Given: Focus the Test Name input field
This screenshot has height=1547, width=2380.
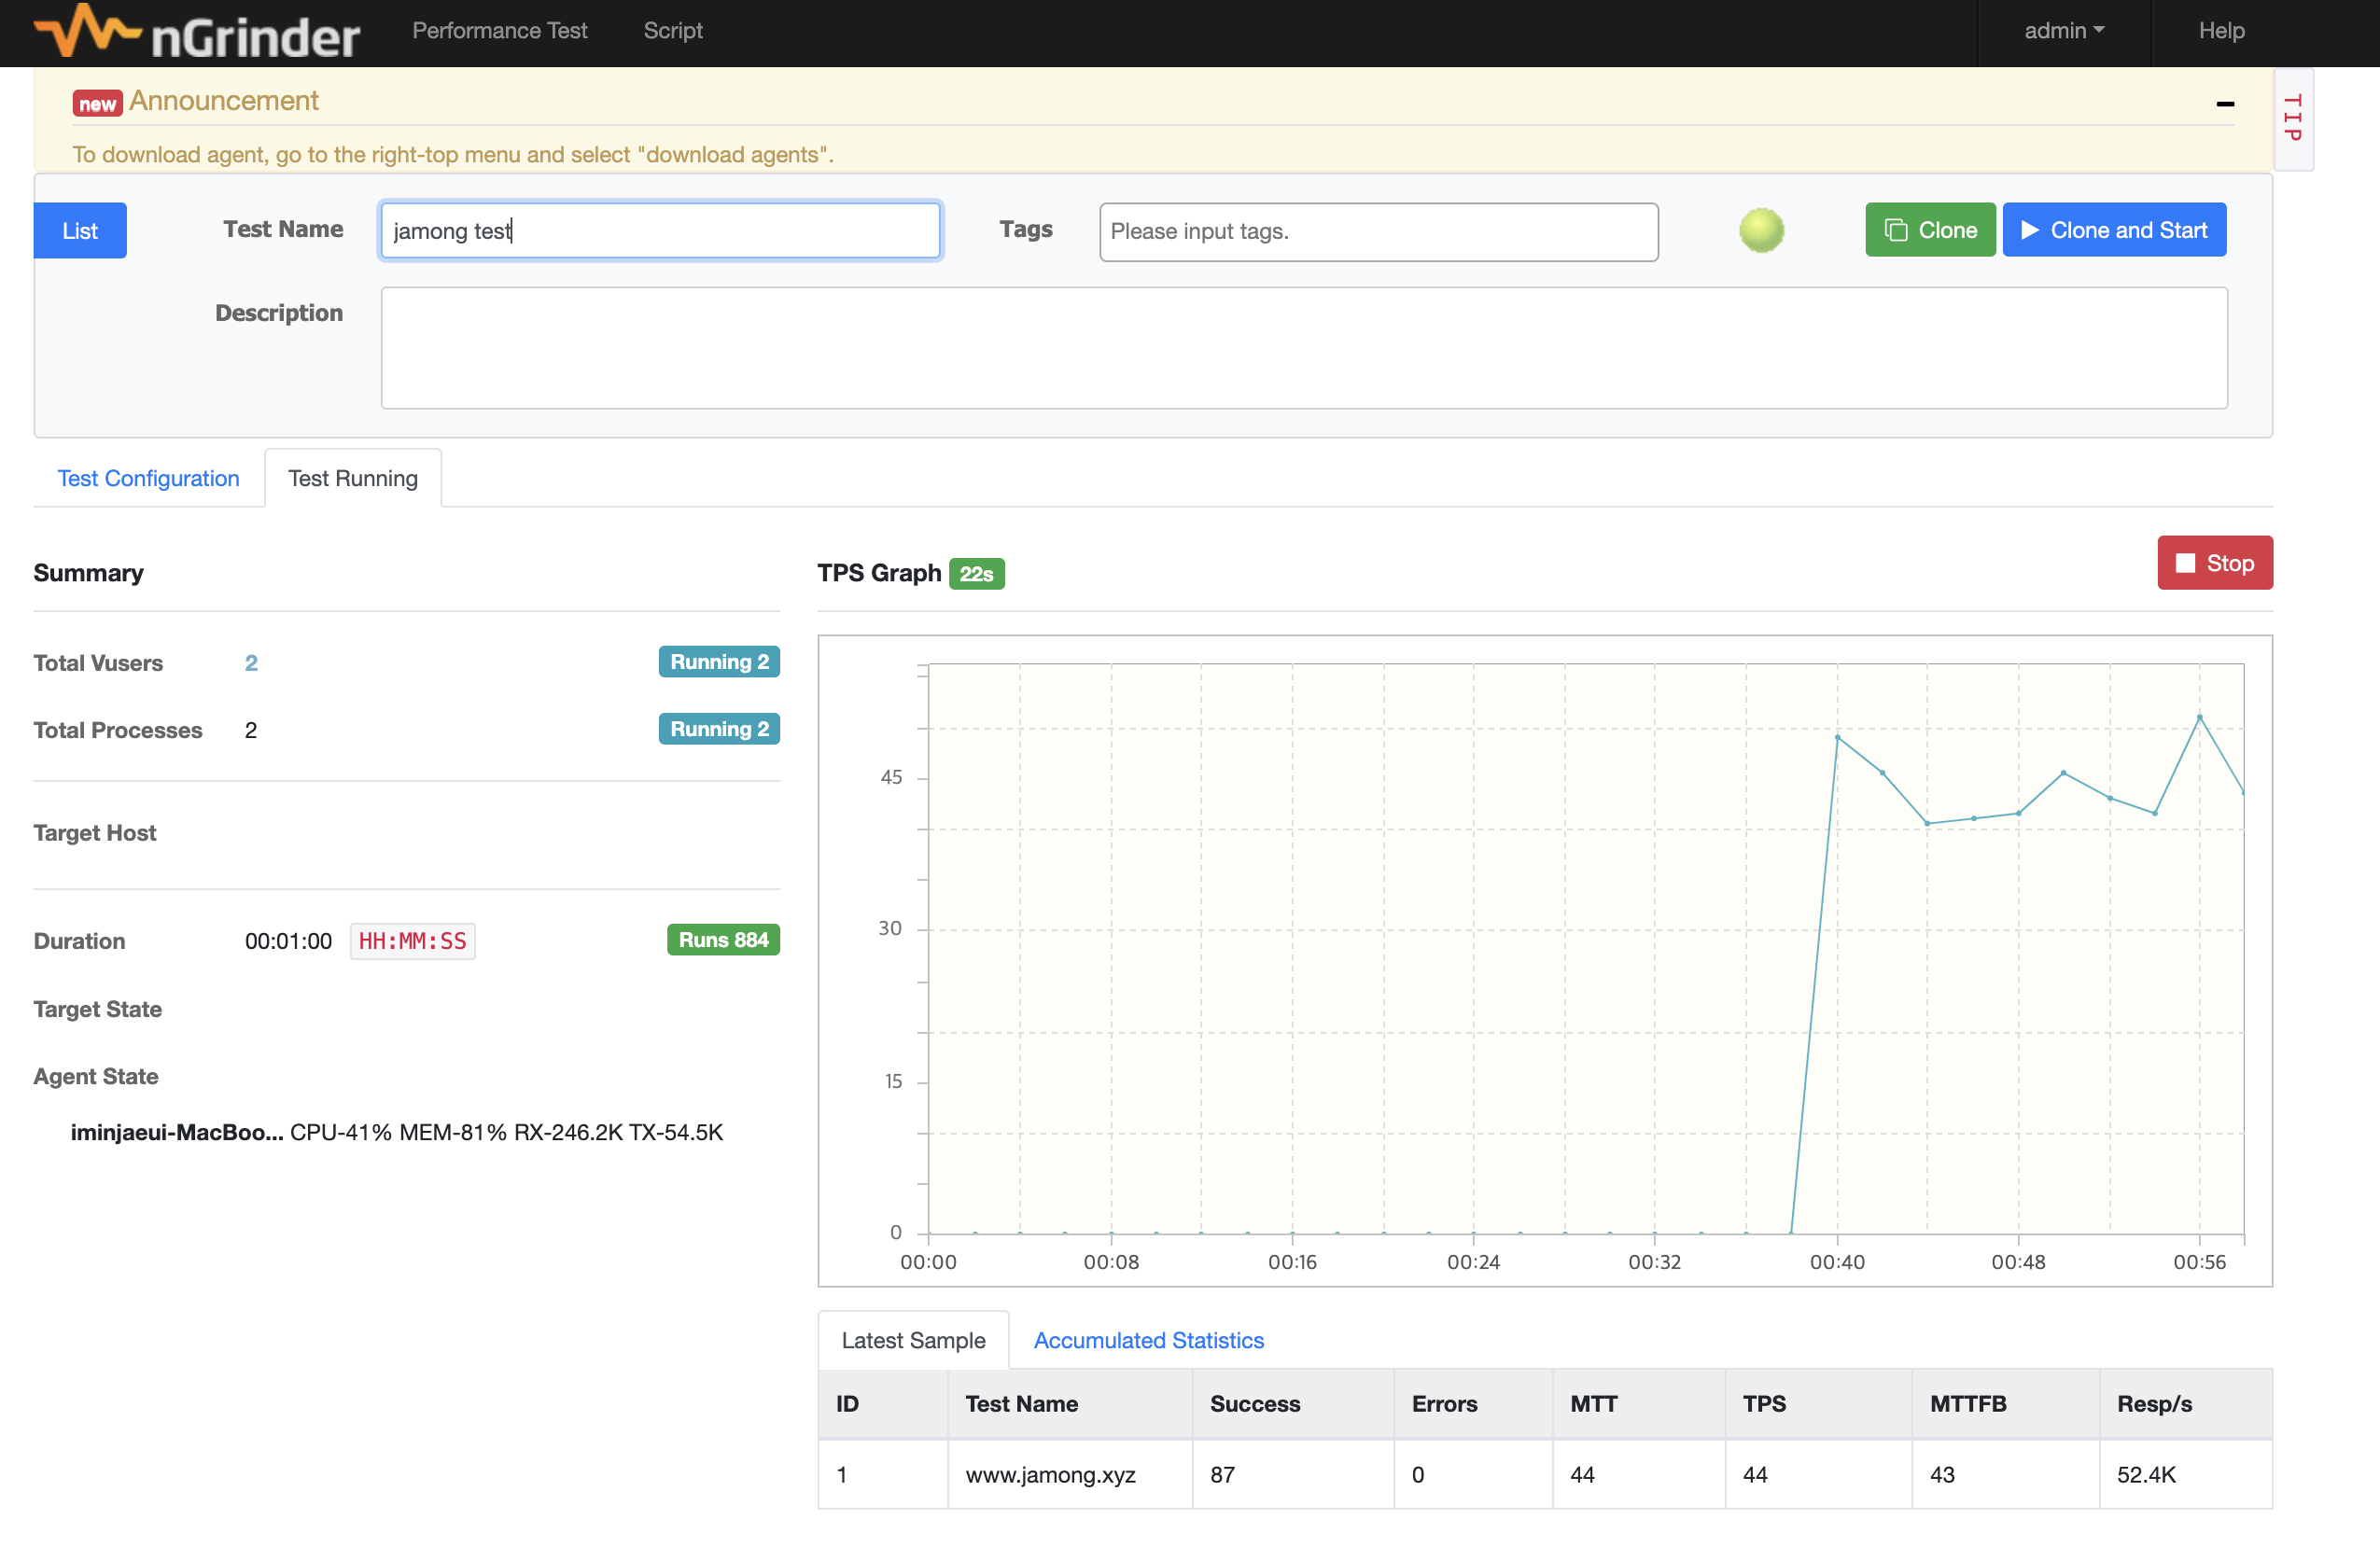Looking at the screenshot, I should pos(660,231).
